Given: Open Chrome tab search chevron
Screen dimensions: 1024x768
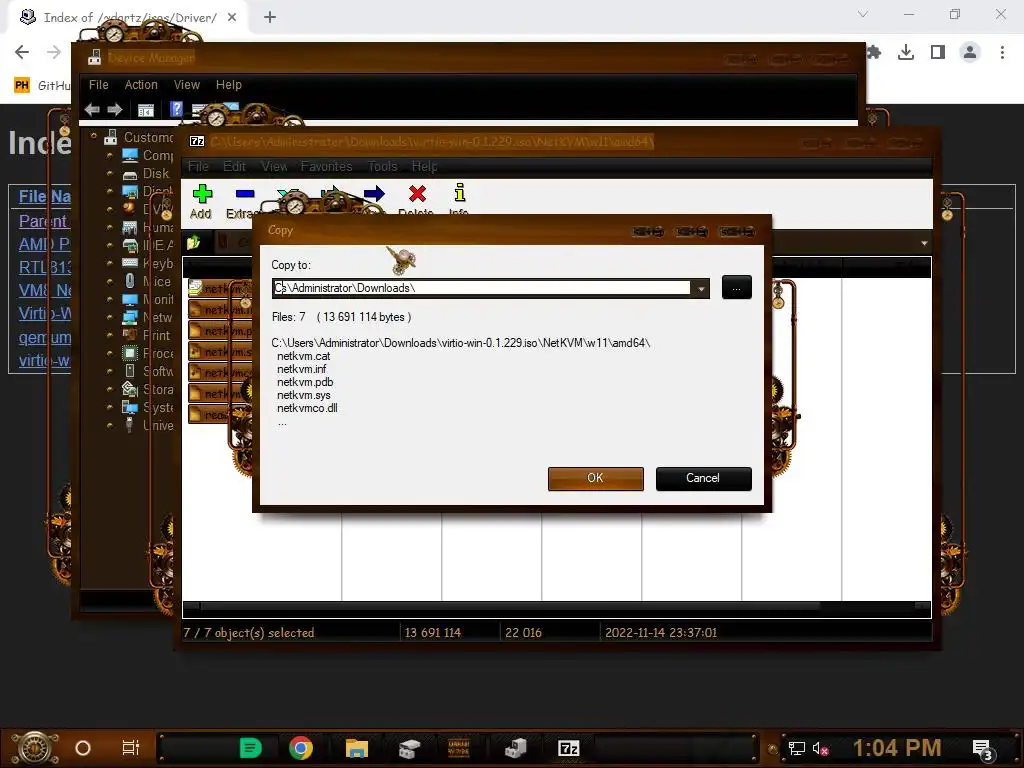Looking at the screenshot, I should coord(863,14).
